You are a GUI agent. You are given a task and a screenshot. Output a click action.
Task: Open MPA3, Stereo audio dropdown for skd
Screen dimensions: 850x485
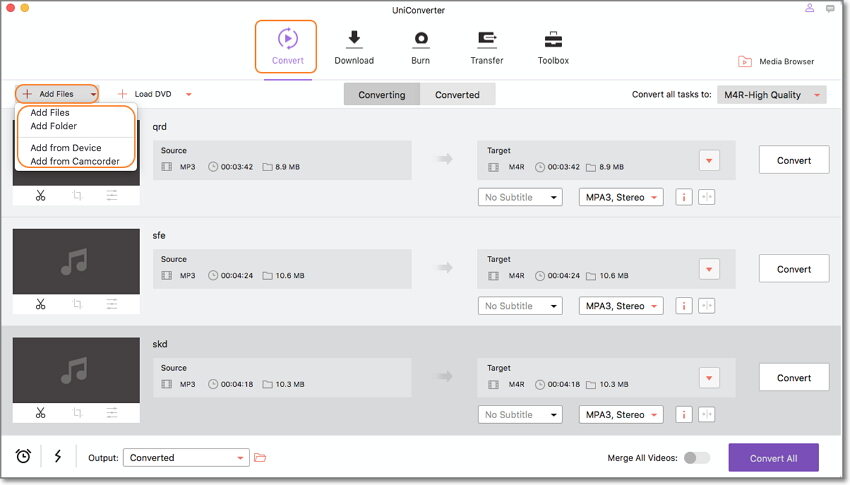621,415
